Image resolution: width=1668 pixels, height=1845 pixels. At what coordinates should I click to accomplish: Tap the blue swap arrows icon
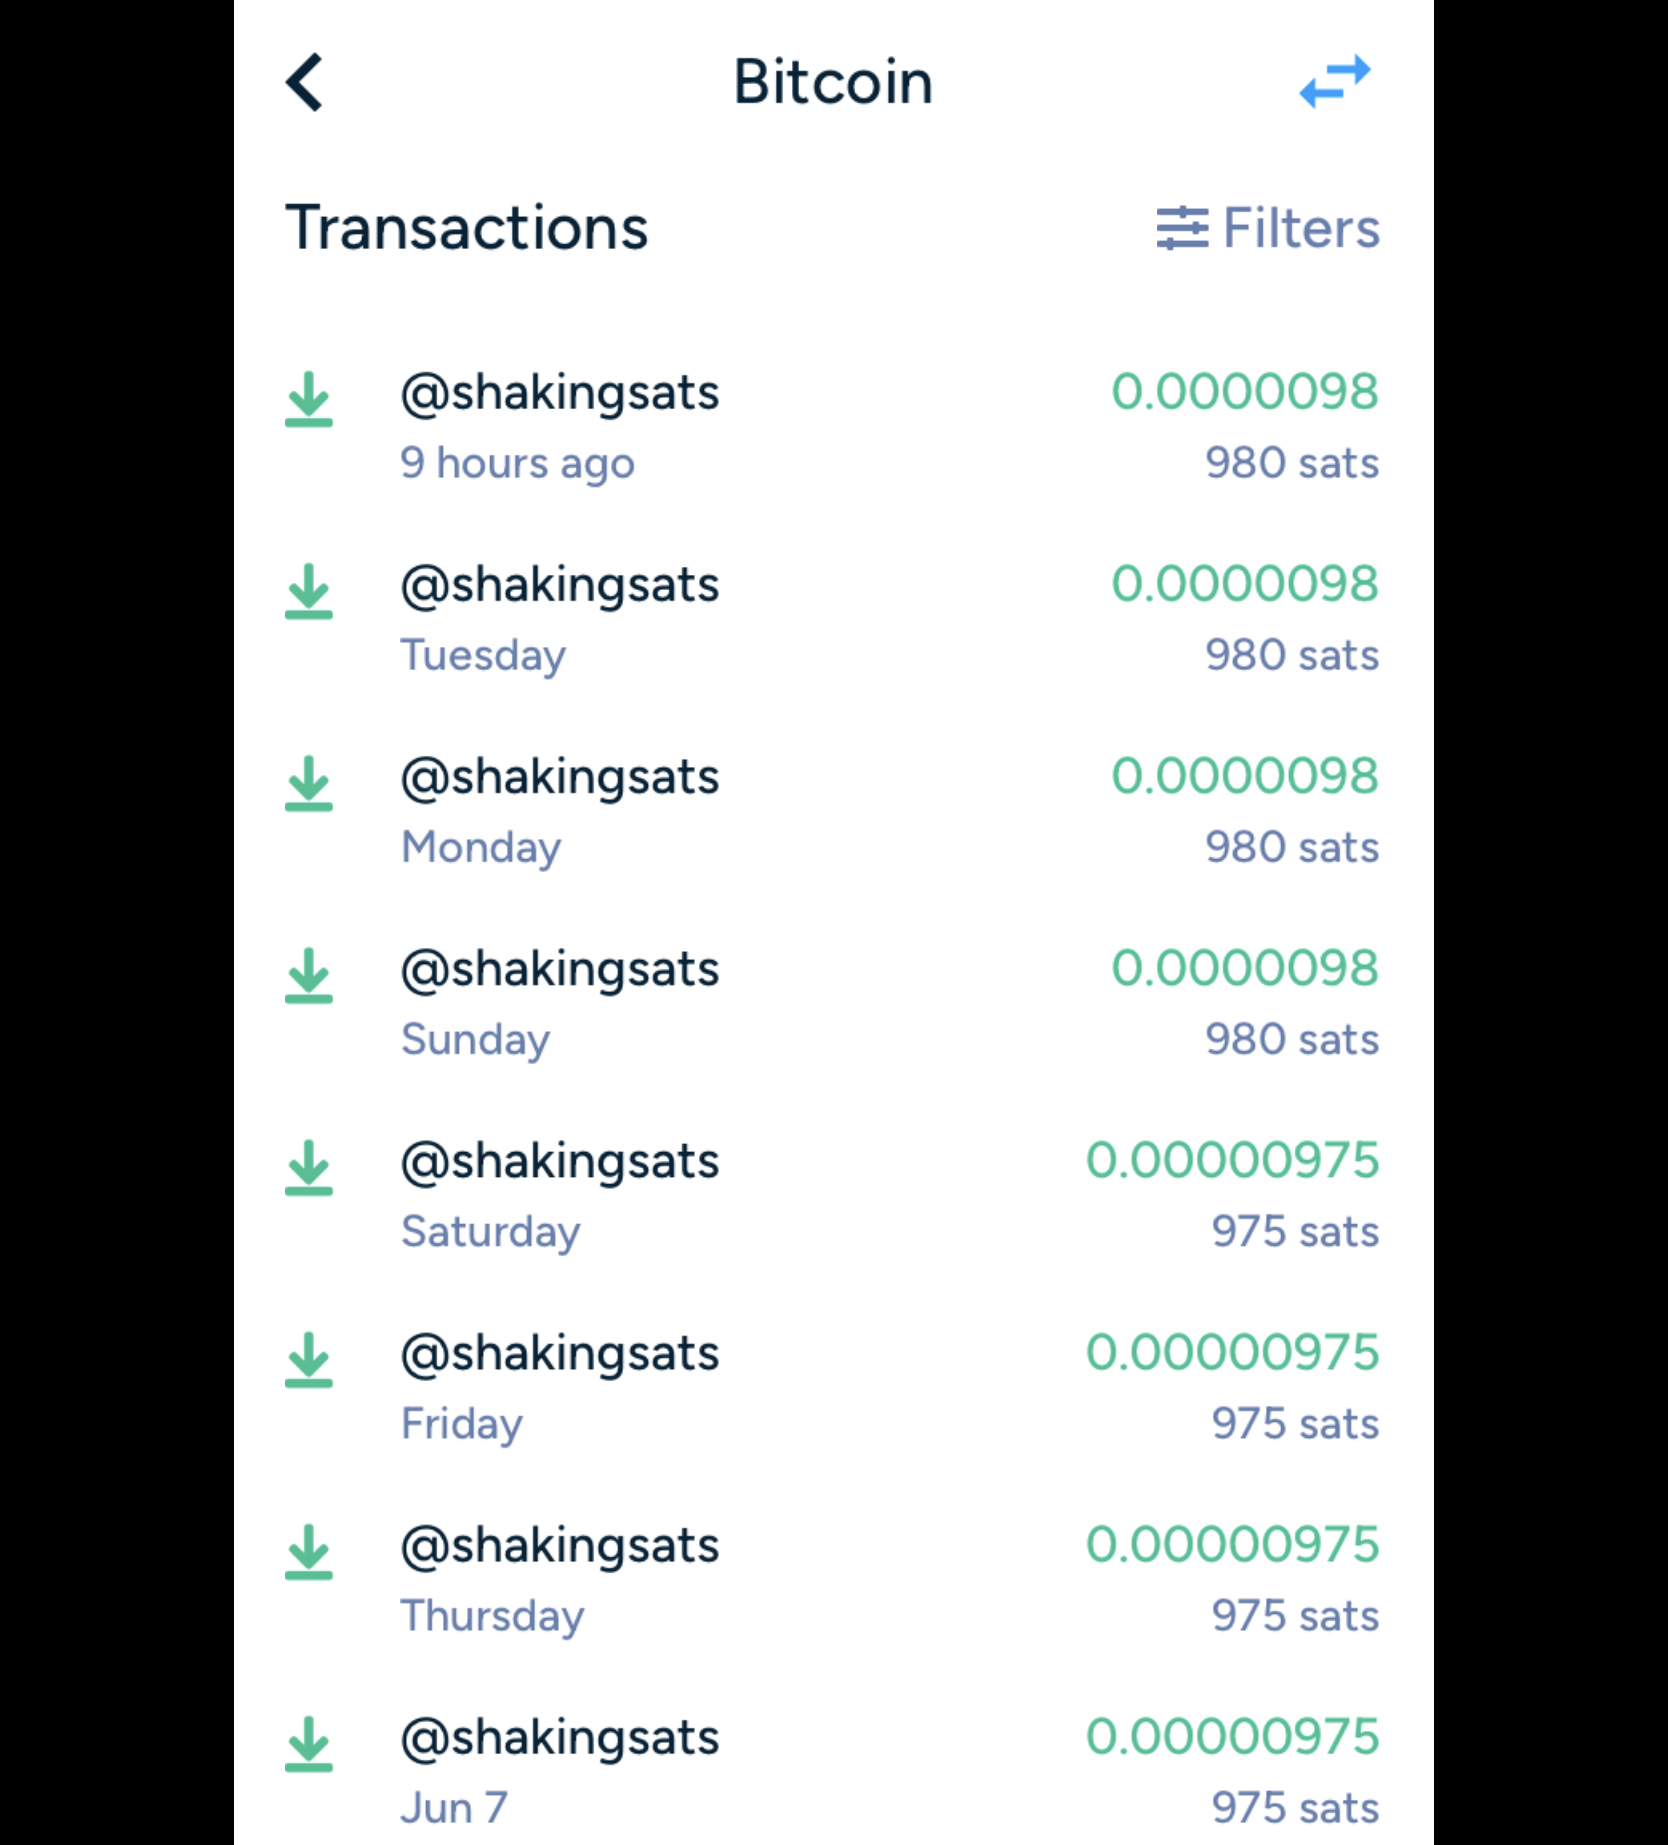pos(1335,81)
